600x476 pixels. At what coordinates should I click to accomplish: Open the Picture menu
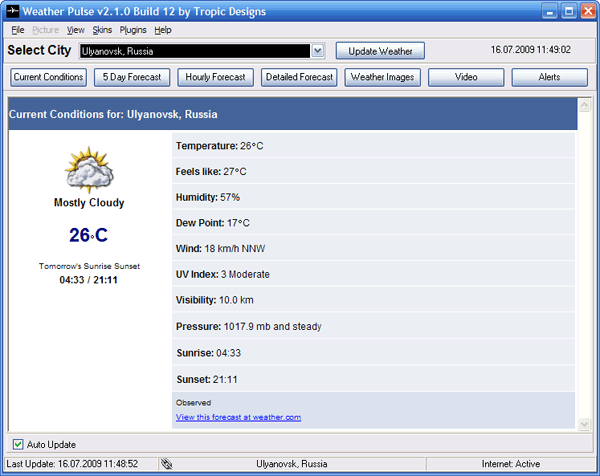tap(46, 30)
